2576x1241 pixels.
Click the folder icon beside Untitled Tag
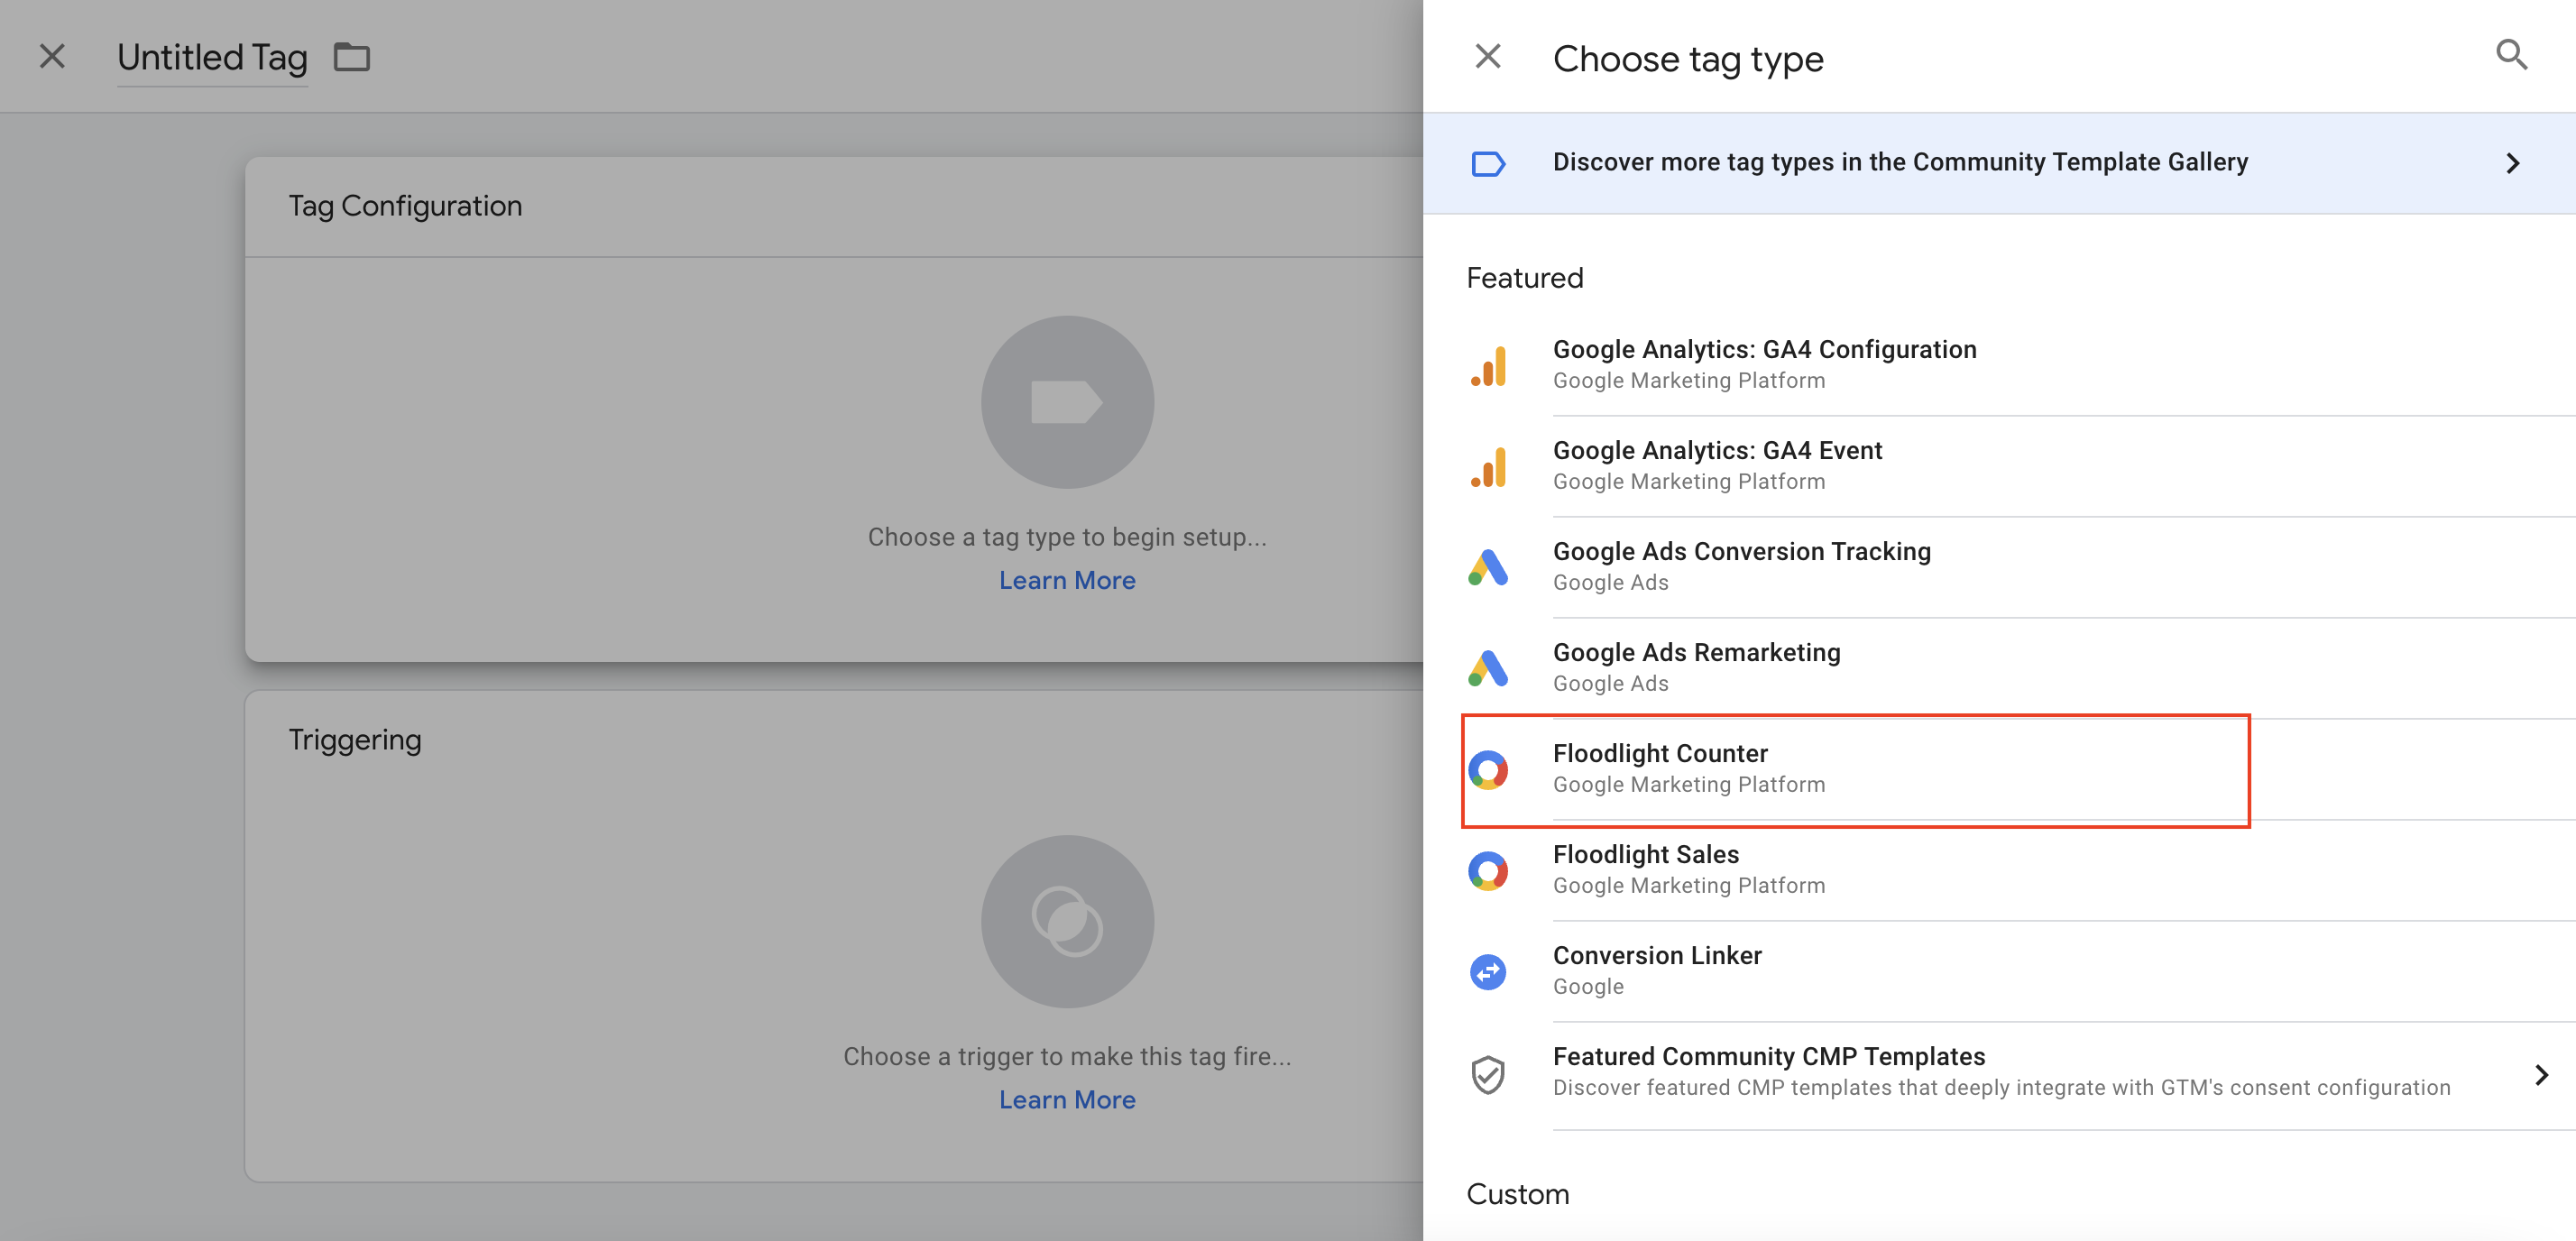click(351, 58)
